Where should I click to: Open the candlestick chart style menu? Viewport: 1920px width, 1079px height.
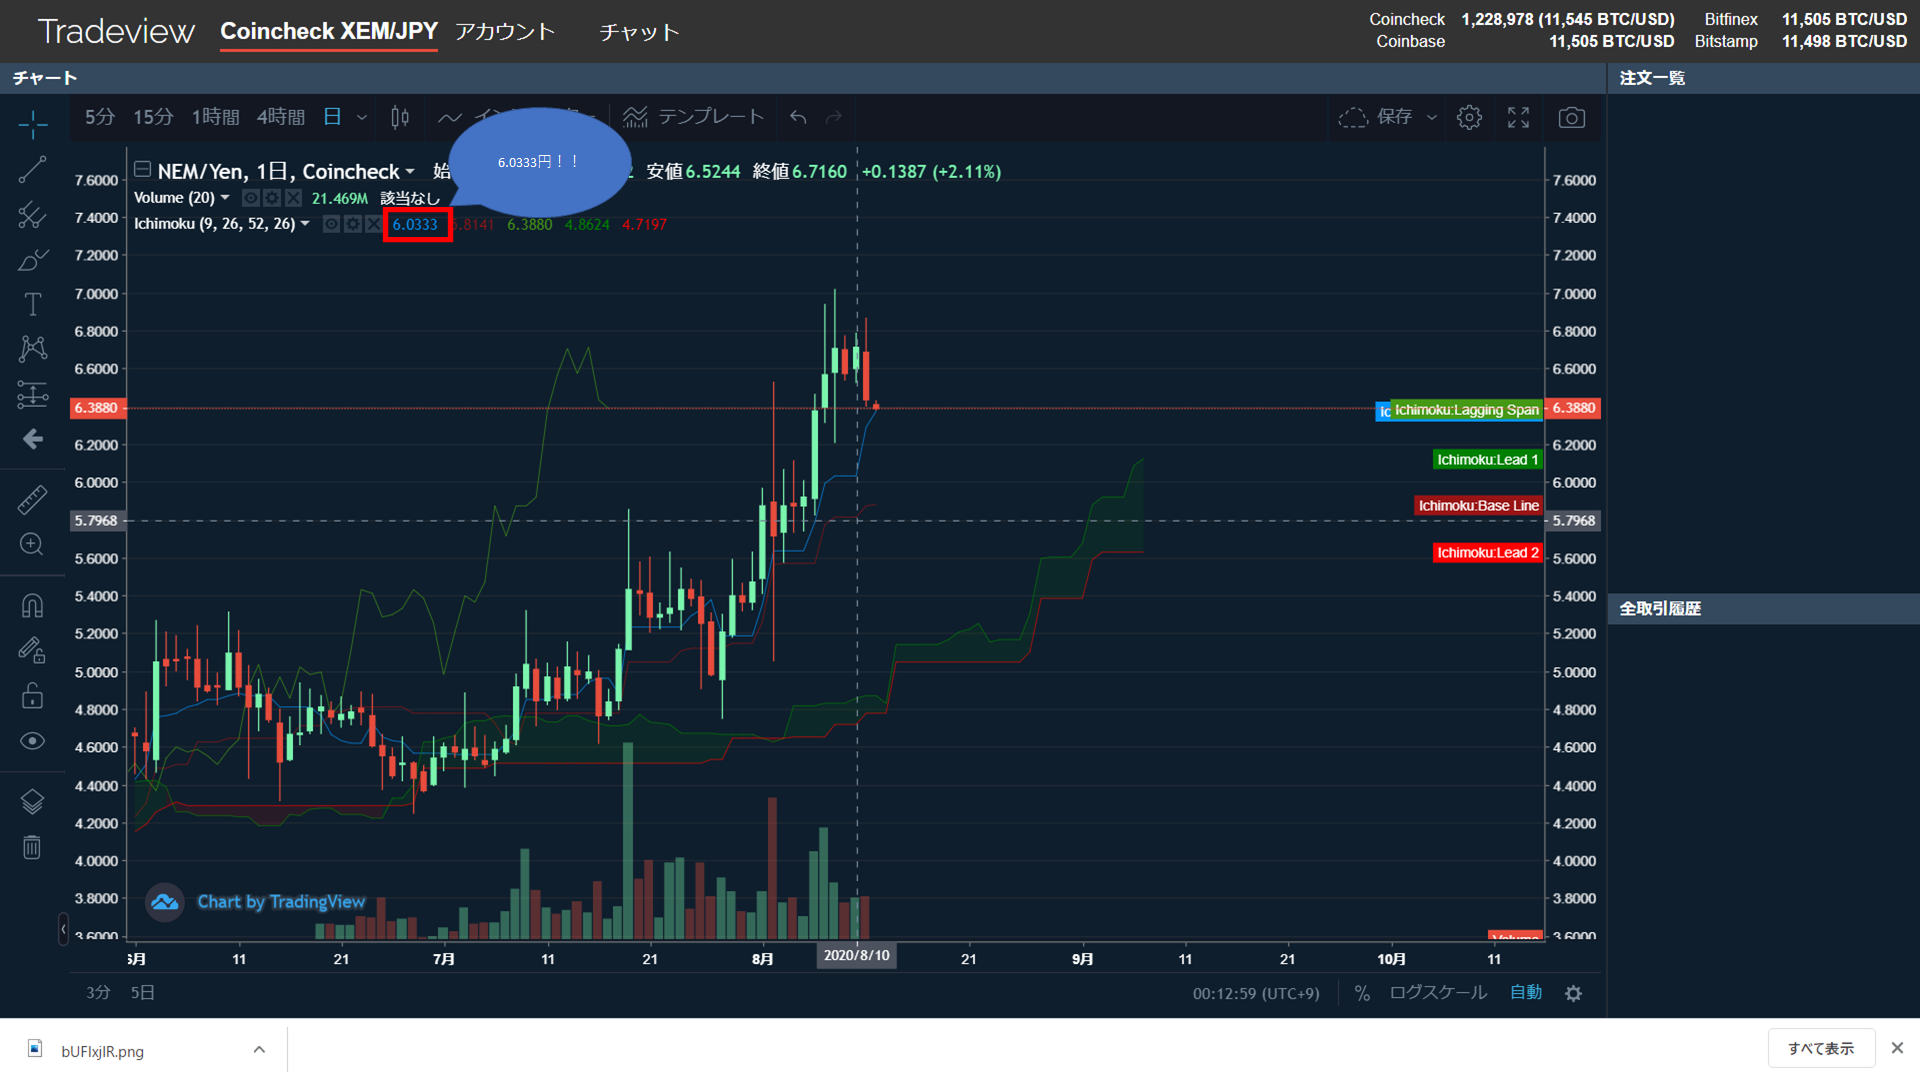(400, 117)
